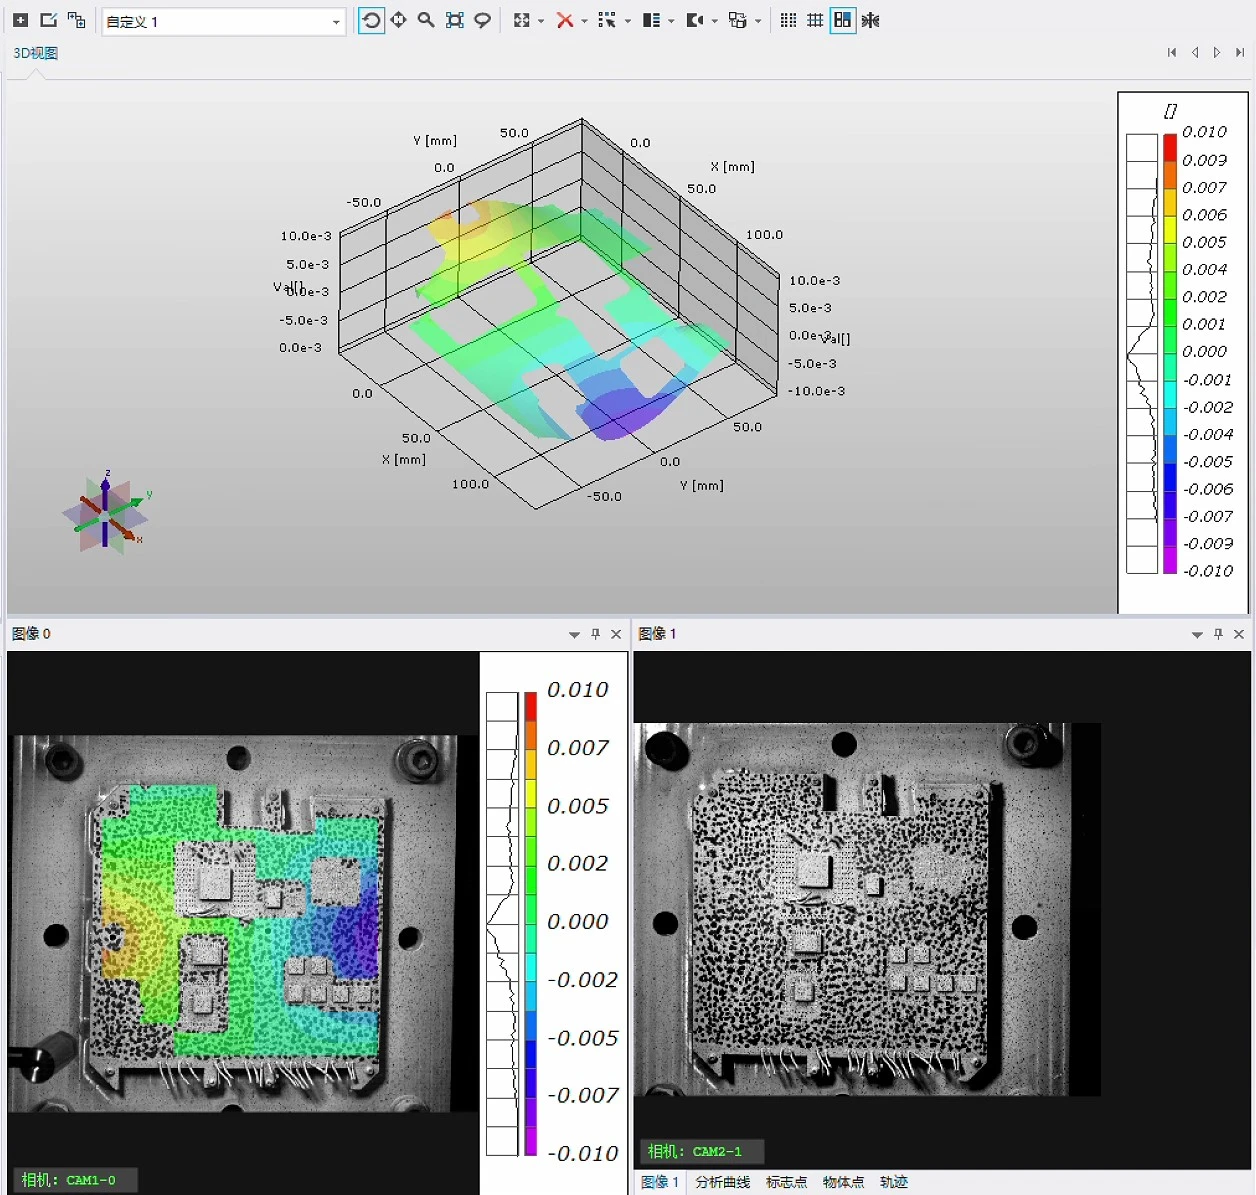Open the 标志点 tab
The width and height of the screenshot is (1256, 1195).
(786, 1182)
